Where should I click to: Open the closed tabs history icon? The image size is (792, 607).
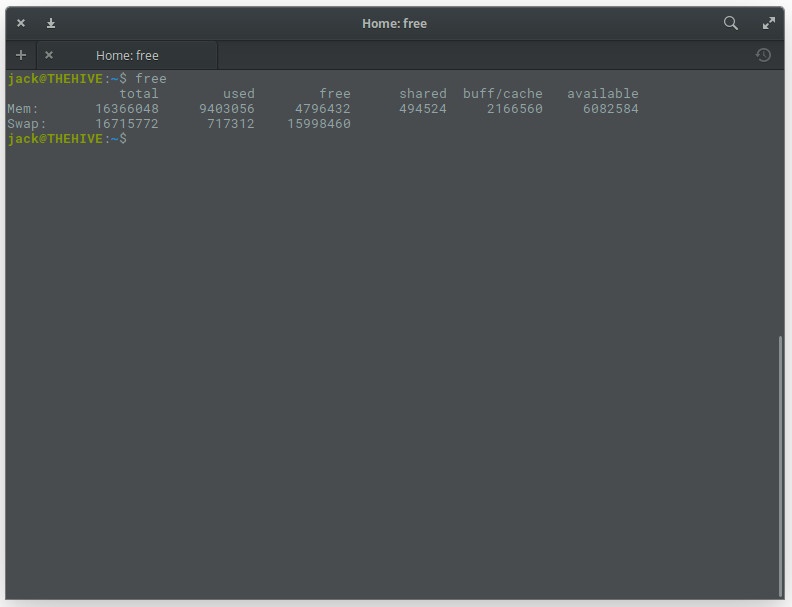(x=763, y=55)
